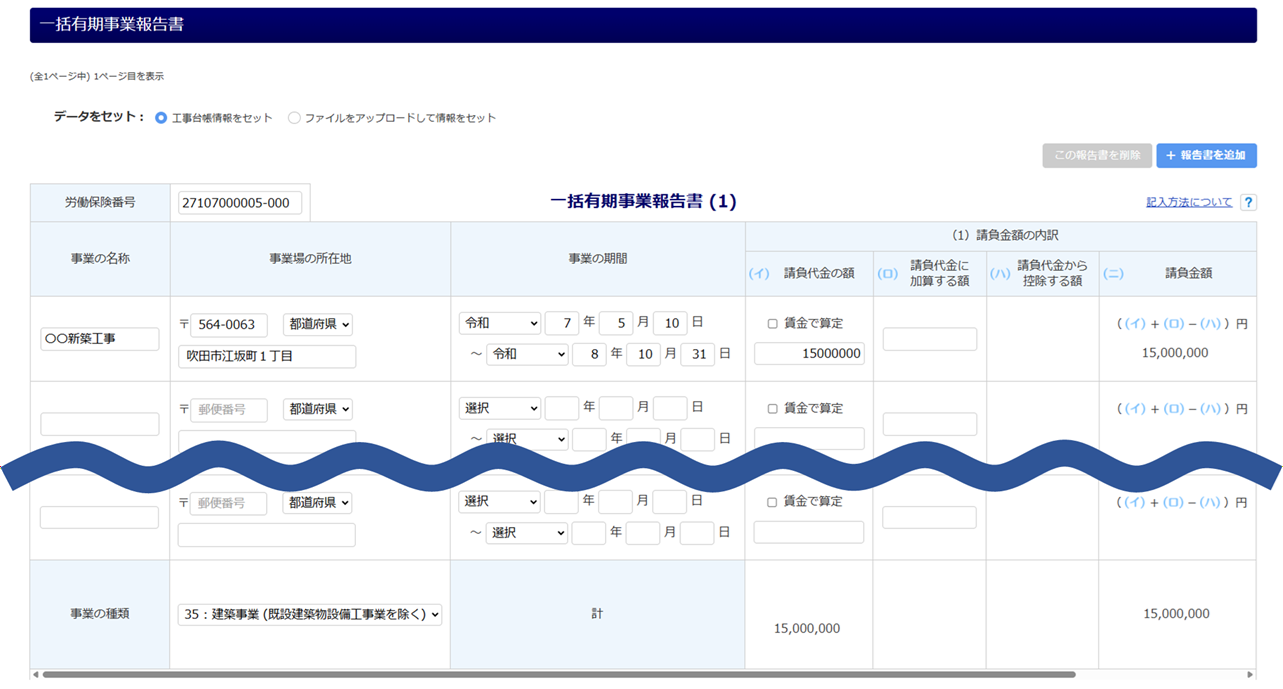Check 賃金で算定 in the second row
1283x689 pixels.
click(x=772, y=408)
